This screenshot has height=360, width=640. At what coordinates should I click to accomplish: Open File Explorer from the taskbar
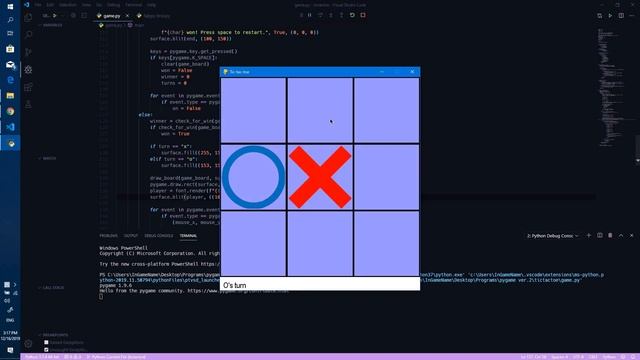point(10,96)
